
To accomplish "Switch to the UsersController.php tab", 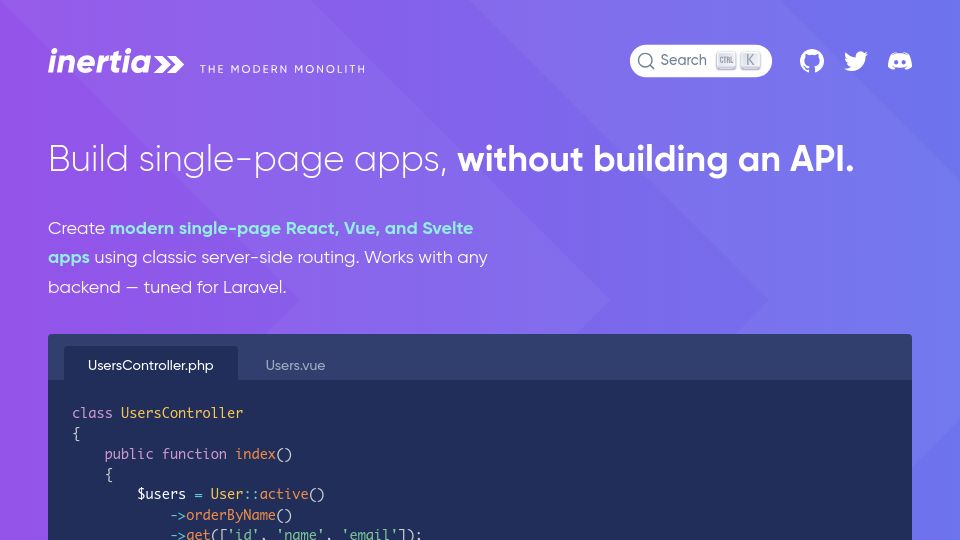I will coord(151,365).
